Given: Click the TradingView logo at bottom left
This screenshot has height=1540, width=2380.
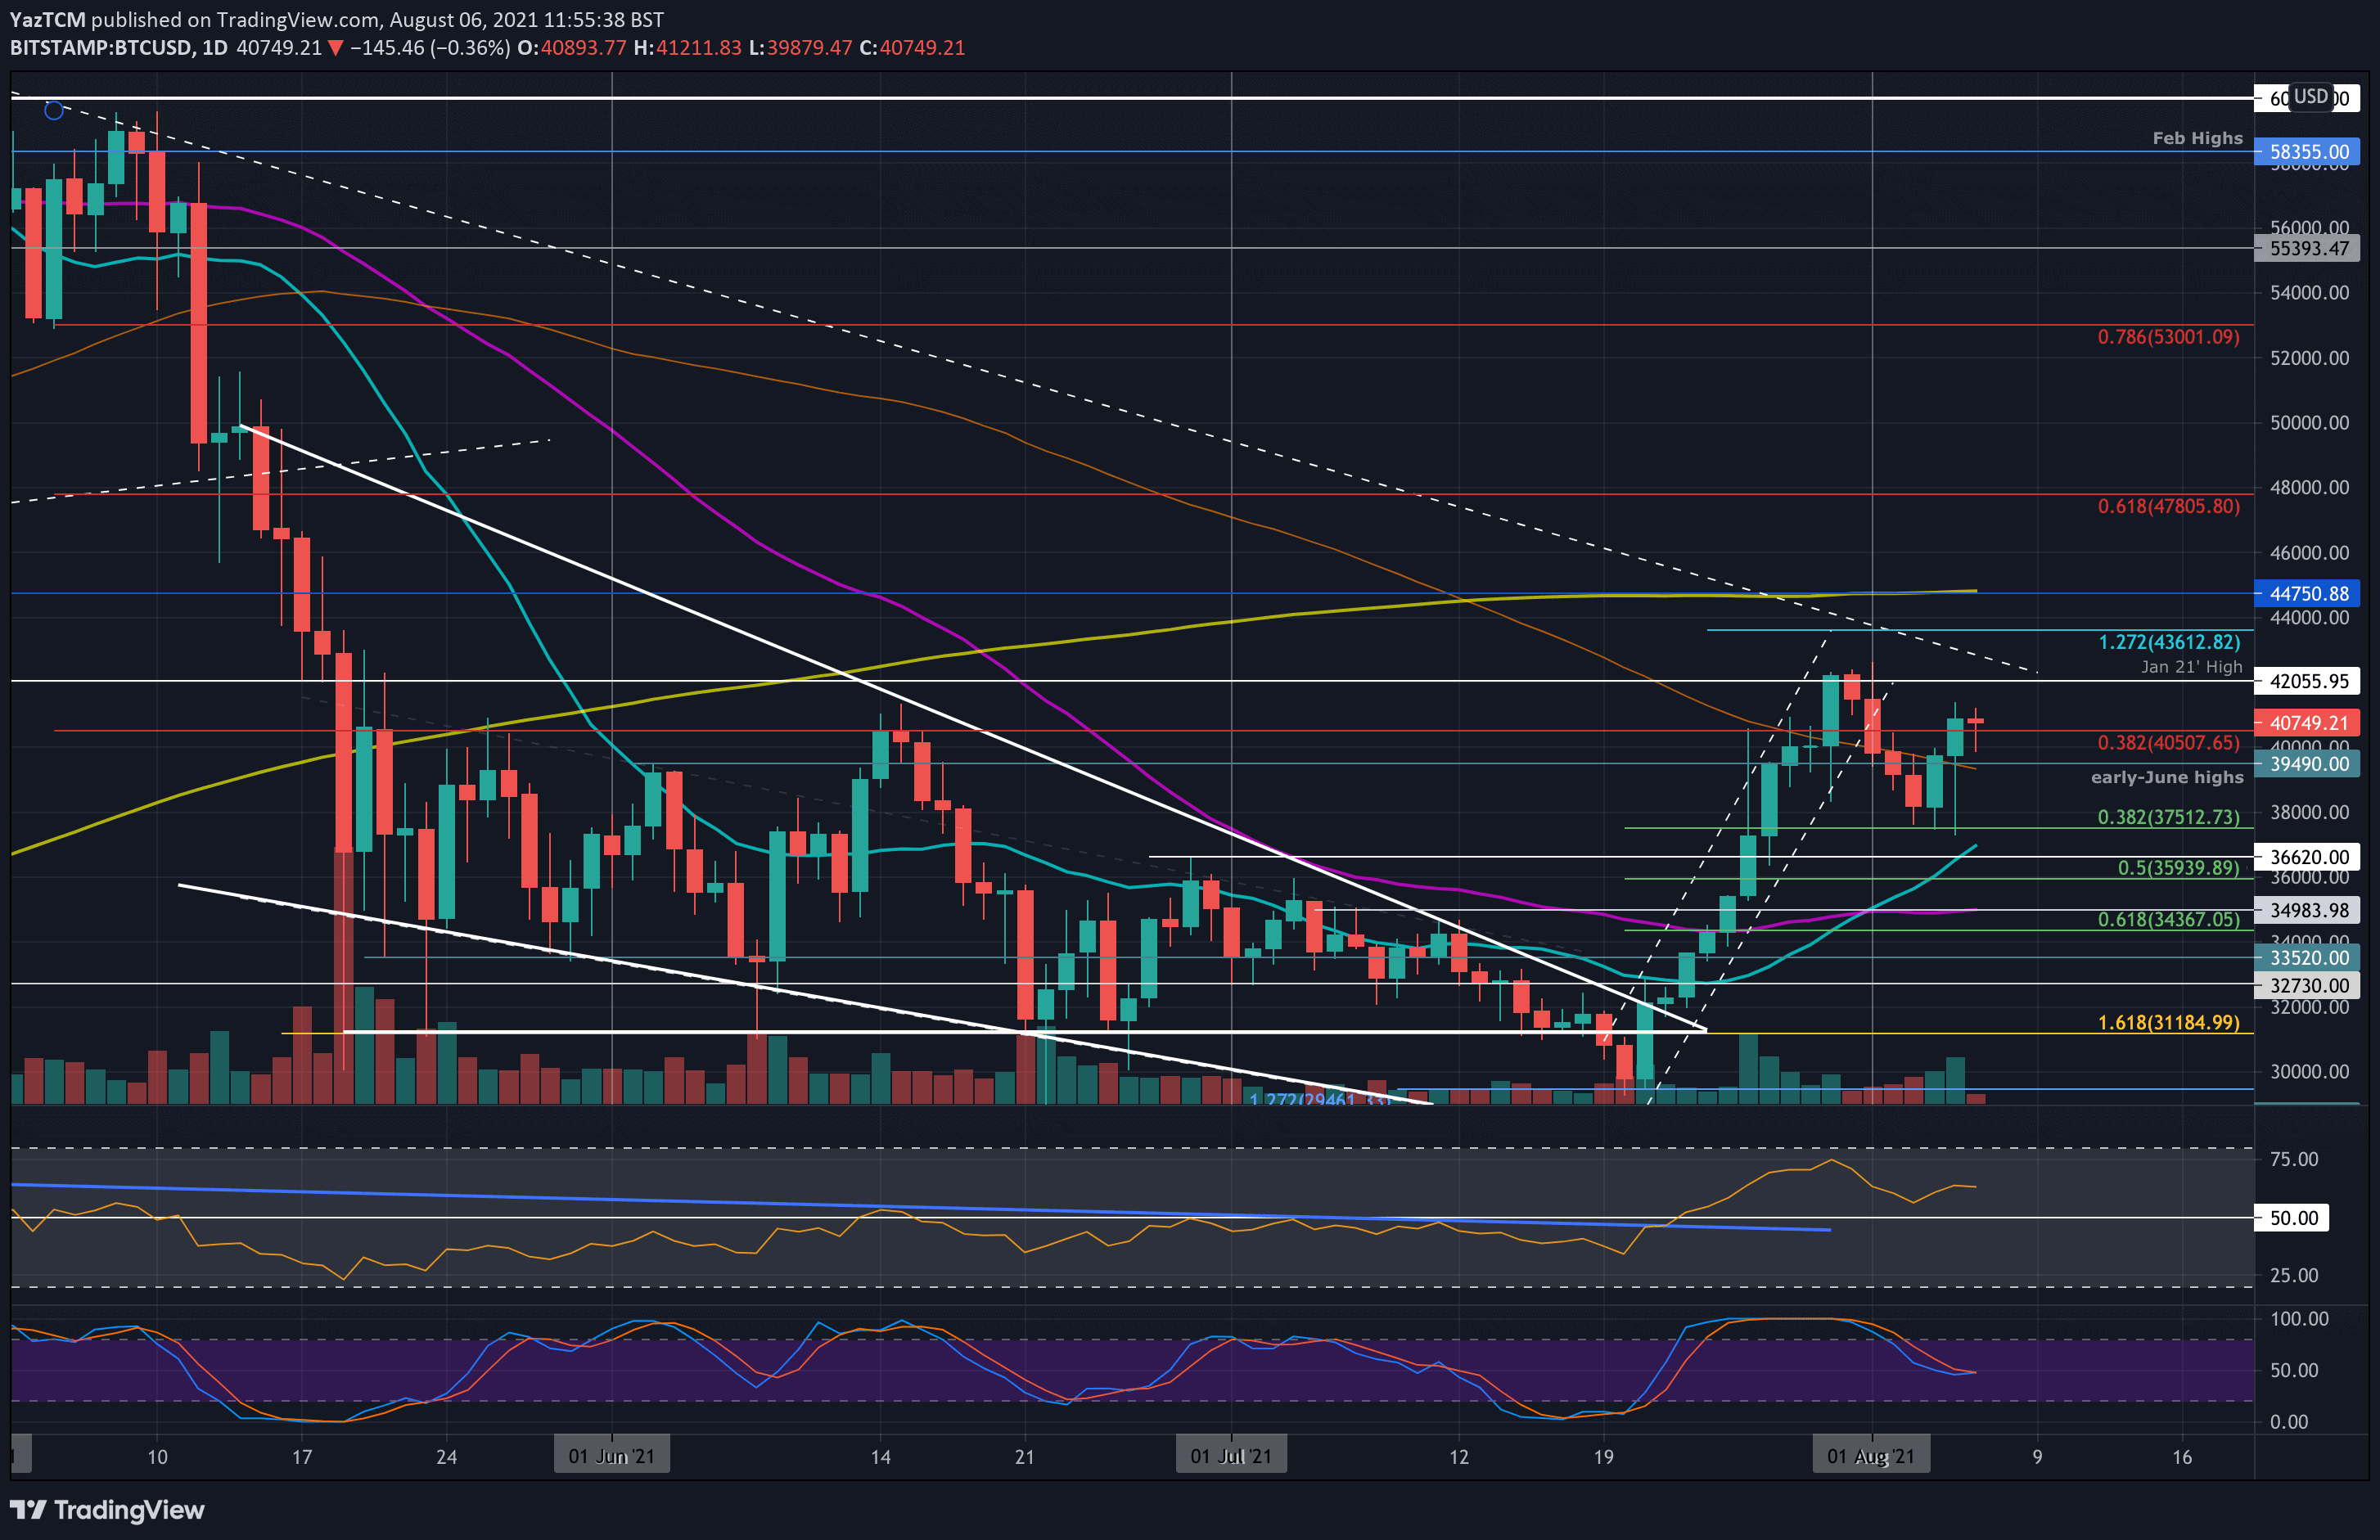Looking at the screenshot, I should (x=107, y=1509).
